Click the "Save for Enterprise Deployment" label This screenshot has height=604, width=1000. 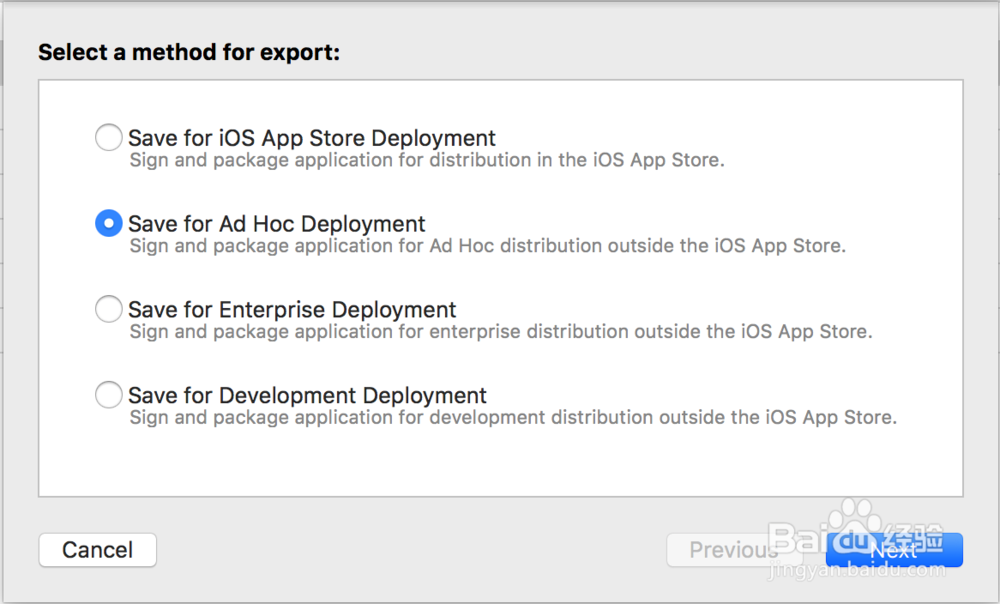tap(292, 310)
